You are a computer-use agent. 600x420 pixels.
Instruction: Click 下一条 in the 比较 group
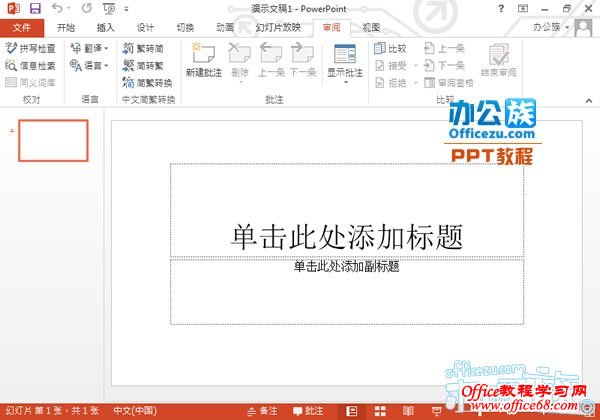click(x=445, y=65)
